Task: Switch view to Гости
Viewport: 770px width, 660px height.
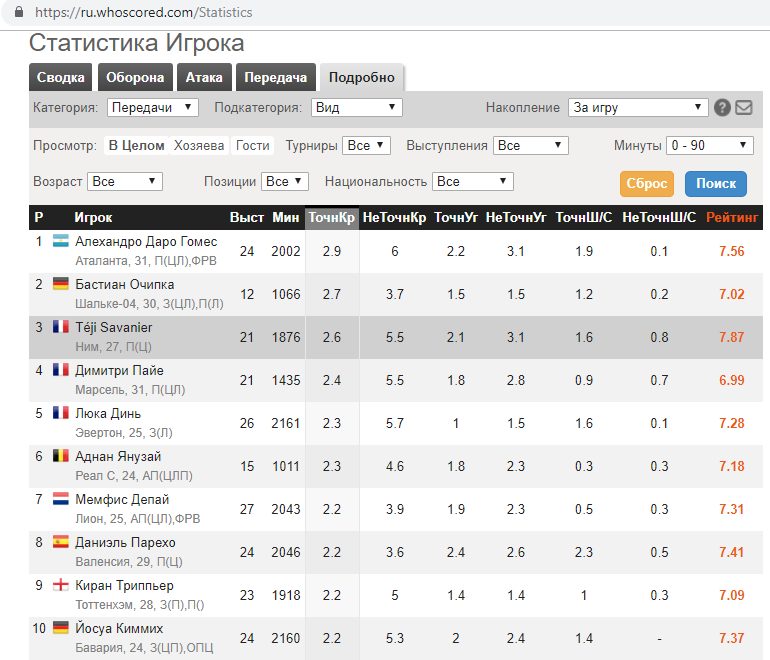Action: tap(253, 146)
